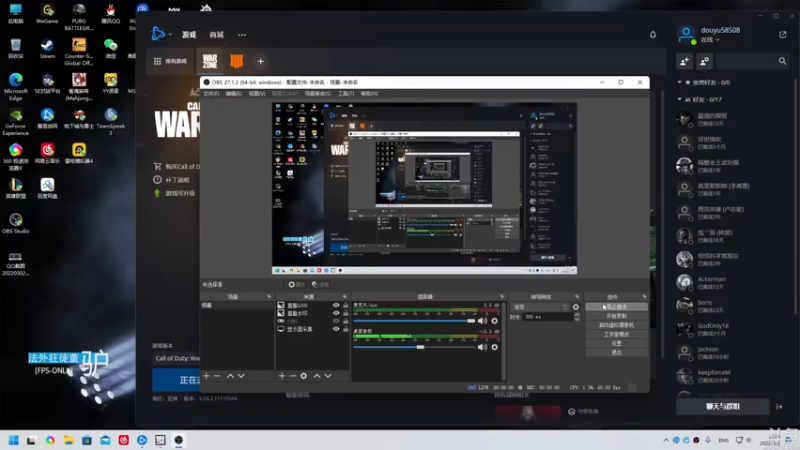This screenshot has width=800, height=450.
Task: Select the OBS Studio desktop icon
Action: (x=15, y=223)
